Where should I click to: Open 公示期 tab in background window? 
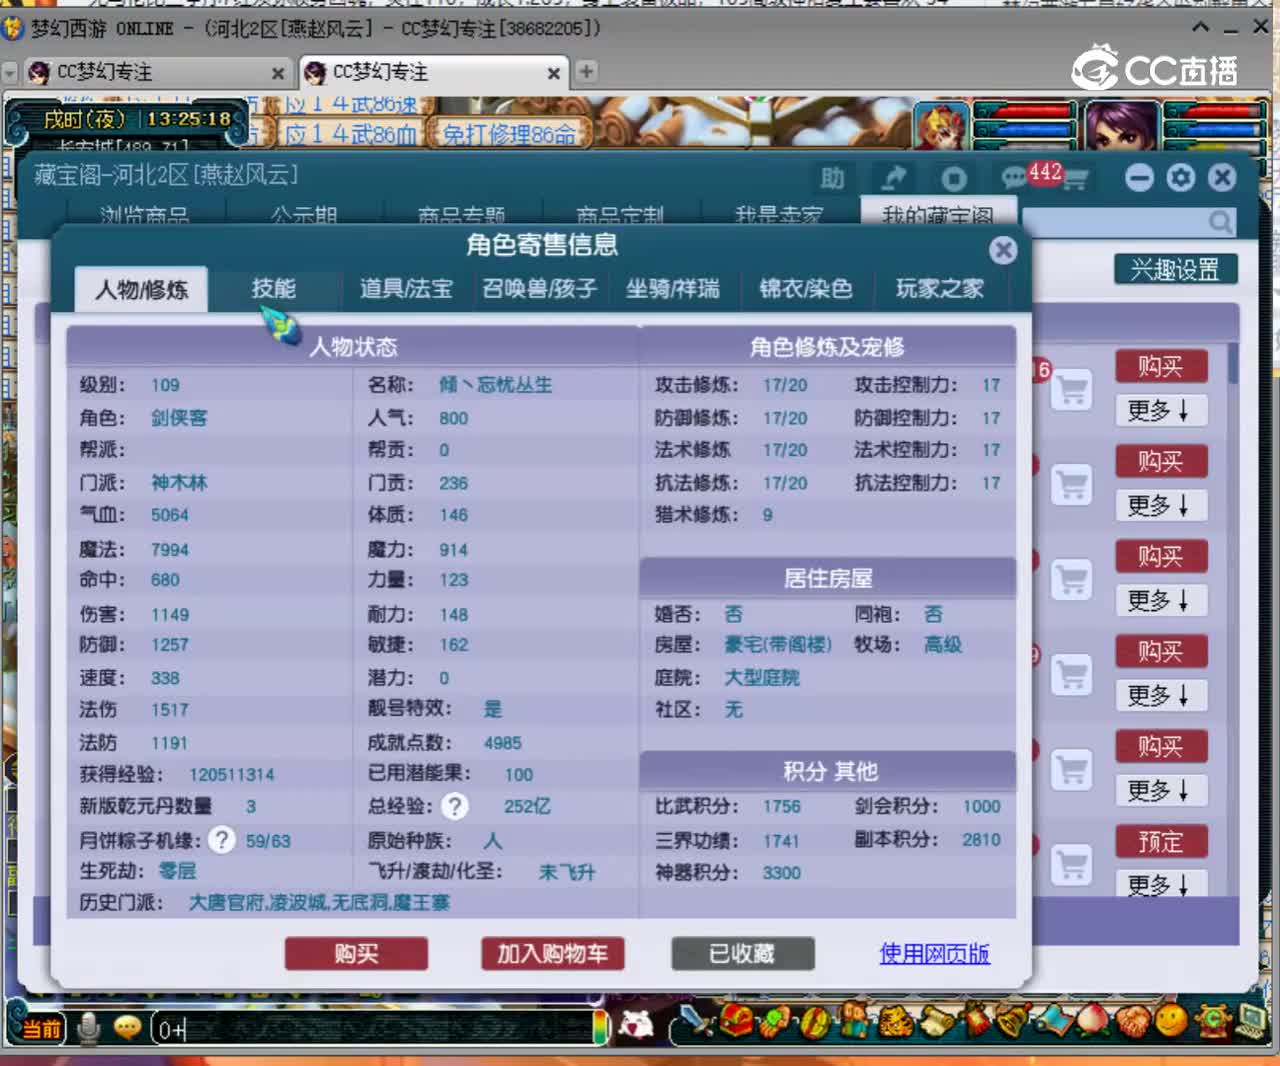(304, 214)
